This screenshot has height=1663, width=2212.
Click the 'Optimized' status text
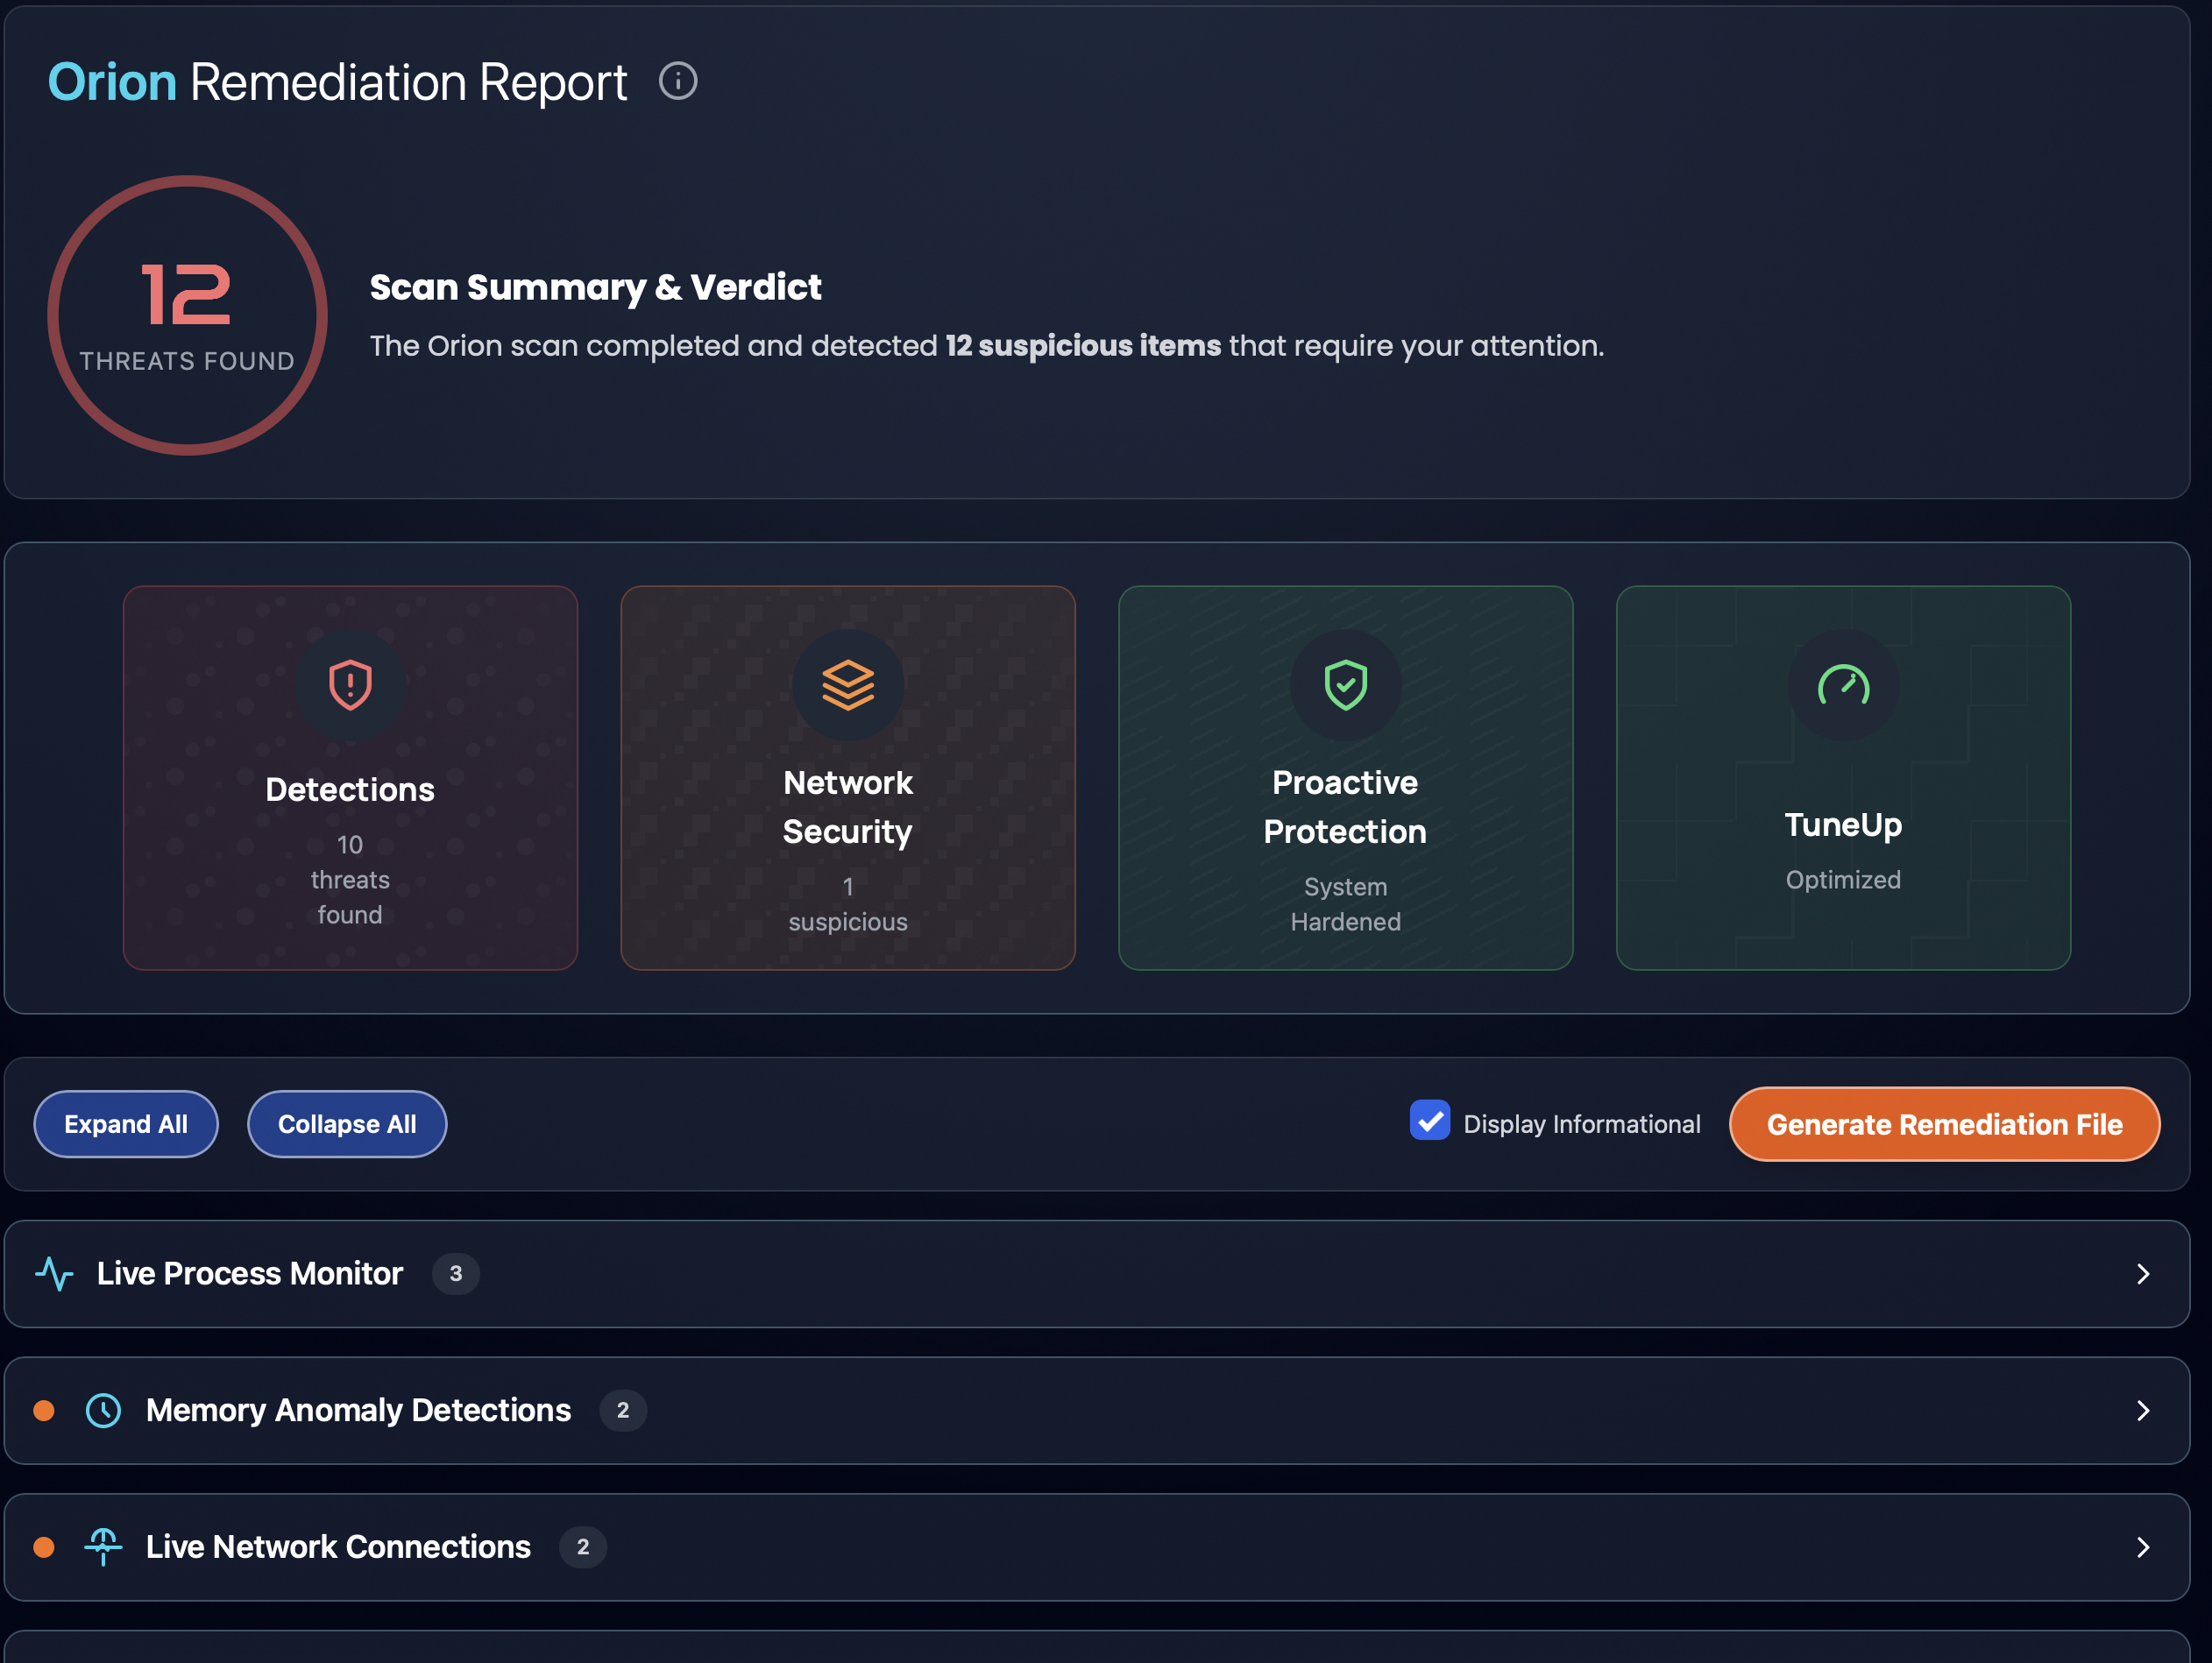[1843, 879]
